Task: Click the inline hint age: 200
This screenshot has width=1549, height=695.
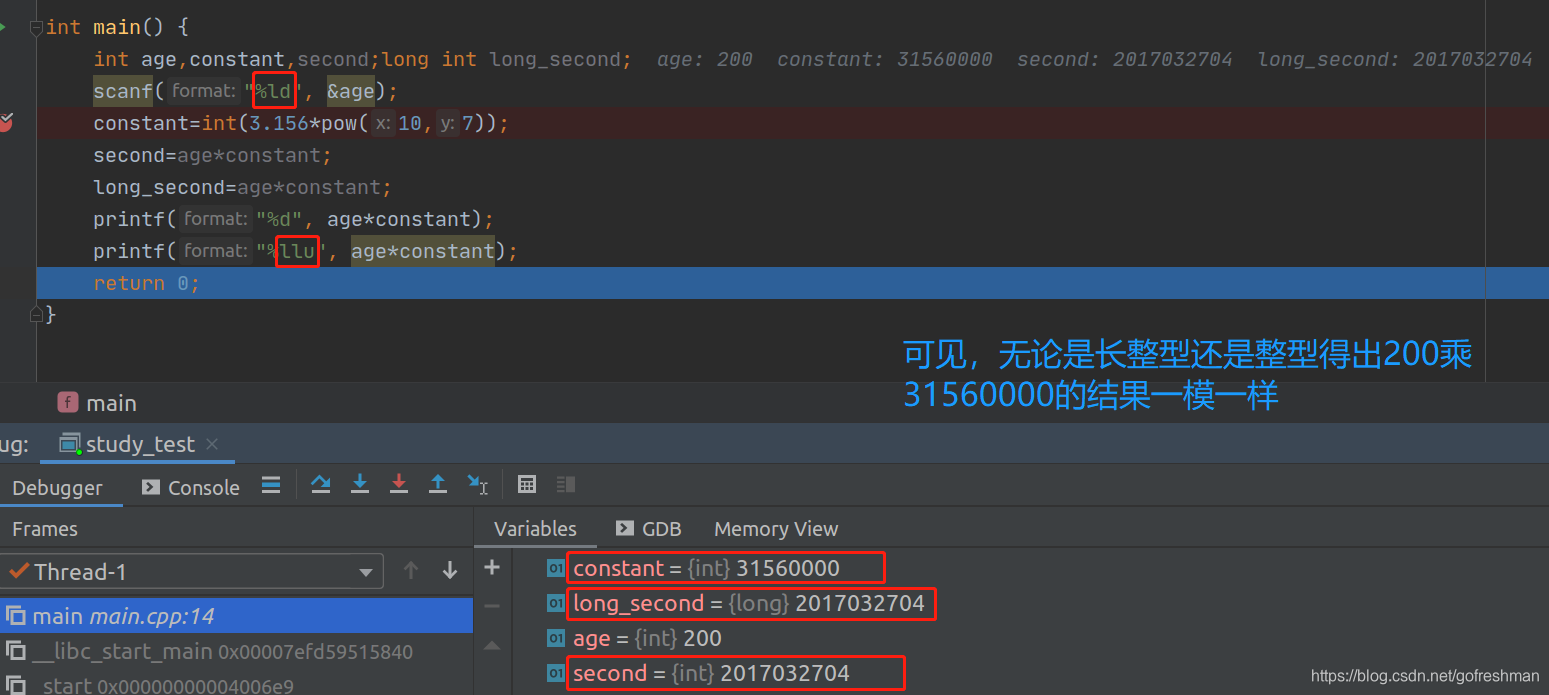Action: pos(705,59)
